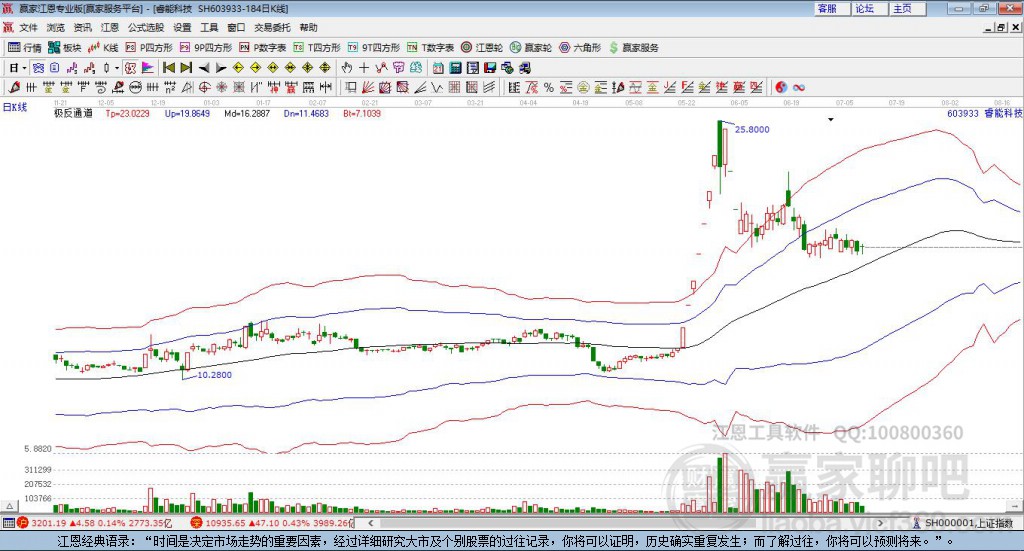This screenshot has width=1024, height=551.
Task: Open the T数字表 tool
Action: (430, 48)
